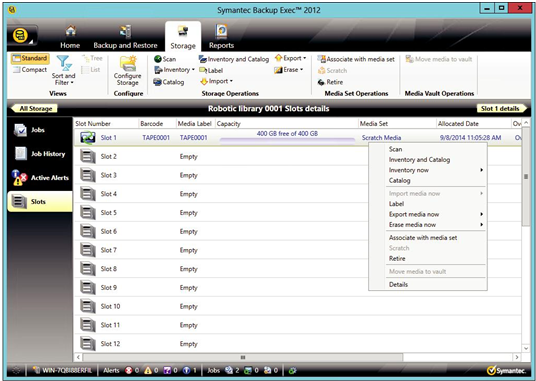Screen dimensions: 536x381
Task: Choose Associate with media set in the context menu
Action: pyautogui.click(x=428, y=238)
